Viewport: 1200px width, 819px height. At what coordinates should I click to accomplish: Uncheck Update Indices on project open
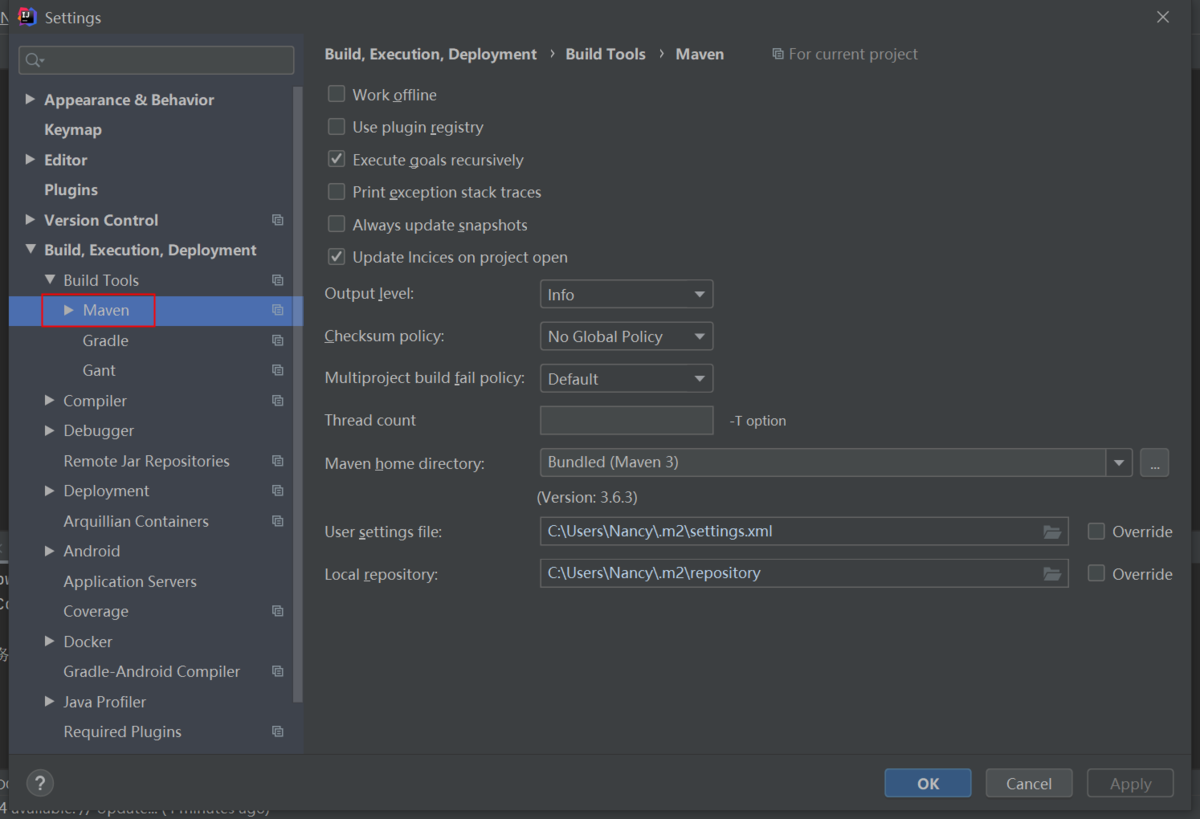pos(337,257)
